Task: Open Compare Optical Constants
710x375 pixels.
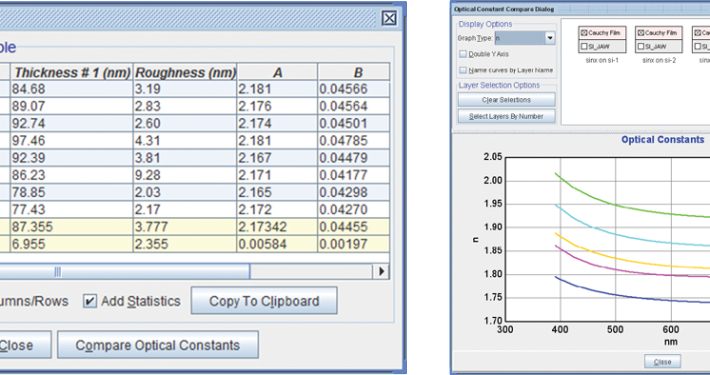Action: [x=158, y=345]
